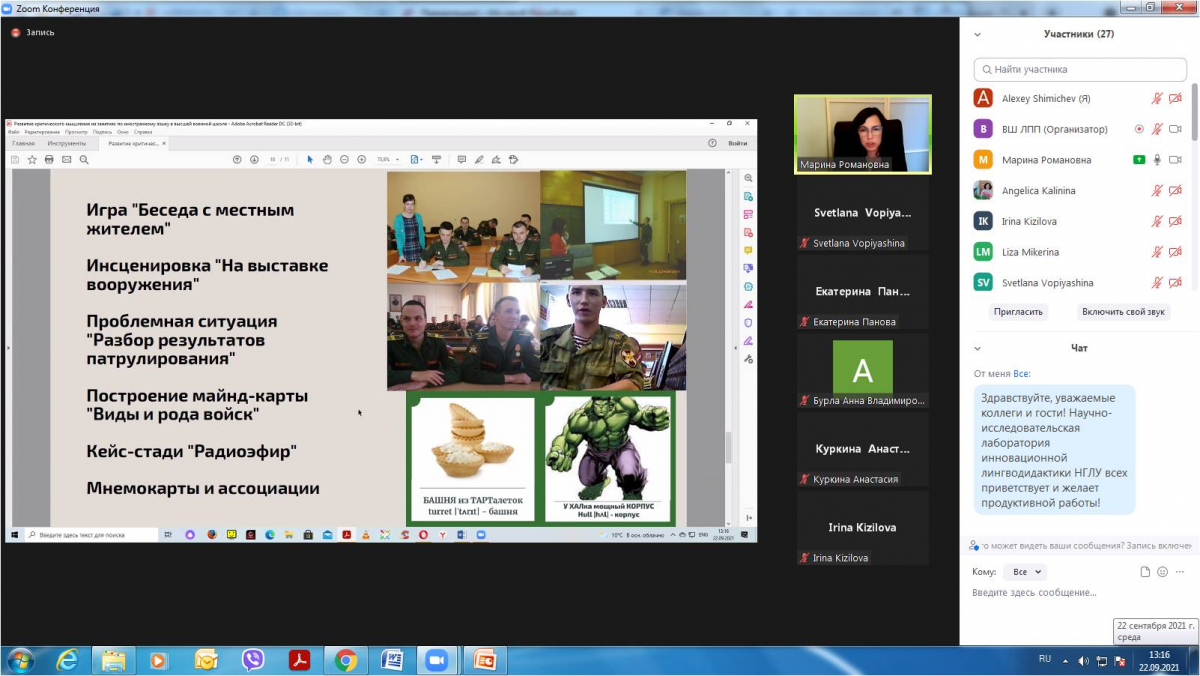Toggle muted mic icon for Liza Mikerina

tap(1157, 252)
